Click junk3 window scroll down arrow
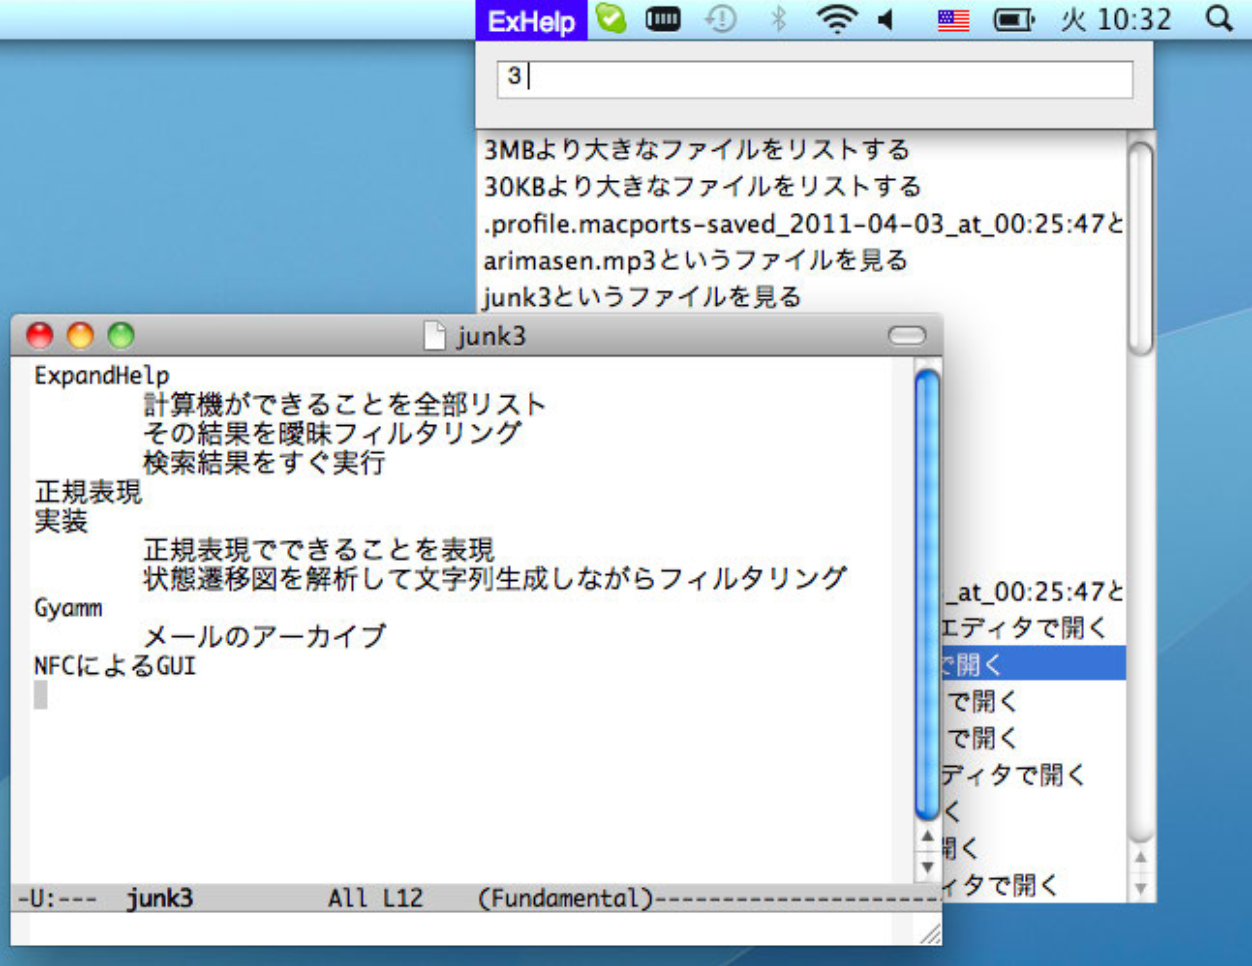The height and width of the screenshot is (966, 1252). point(927,867)
